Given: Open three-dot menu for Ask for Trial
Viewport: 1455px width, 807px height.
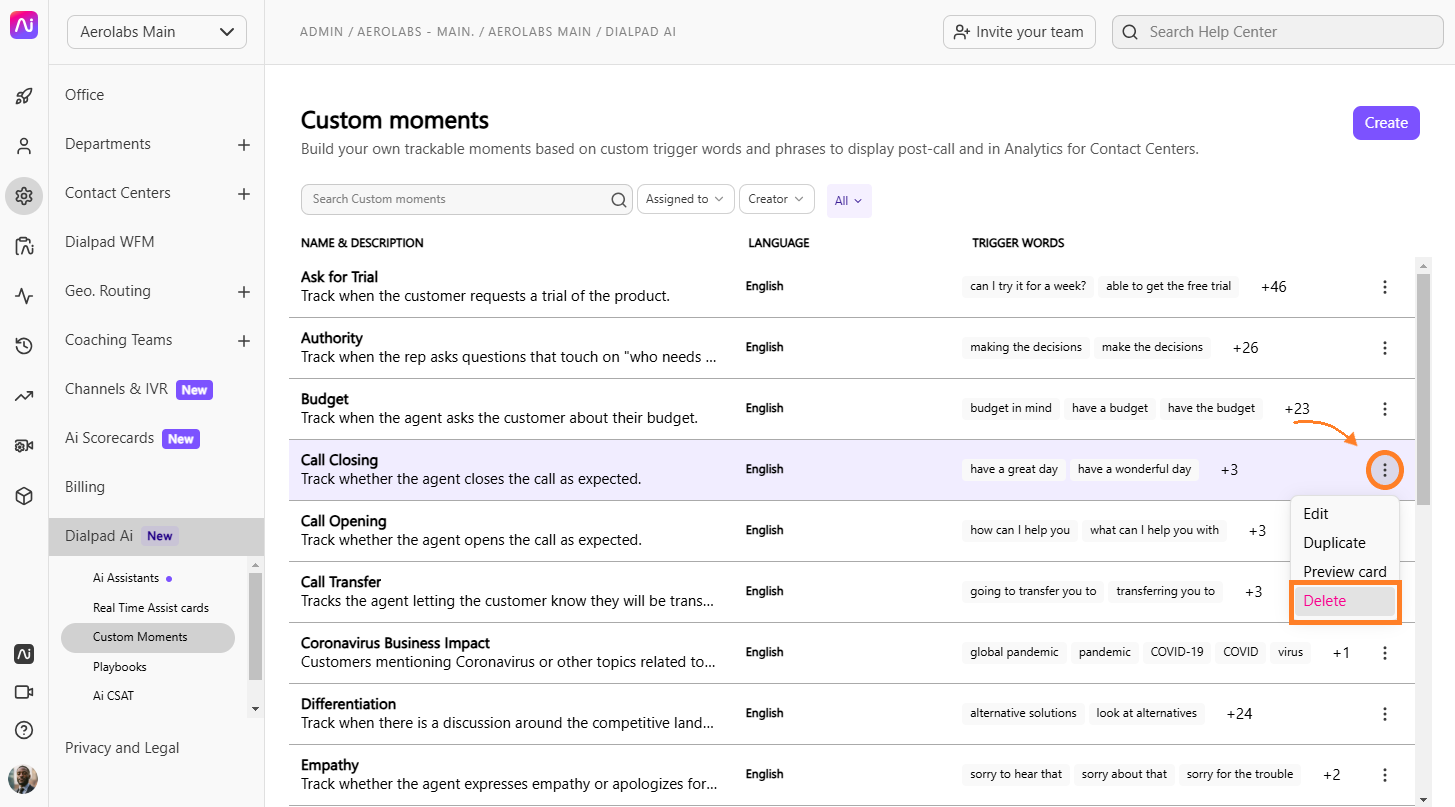Looking at the screenshot, I should tap(1385, 287).
